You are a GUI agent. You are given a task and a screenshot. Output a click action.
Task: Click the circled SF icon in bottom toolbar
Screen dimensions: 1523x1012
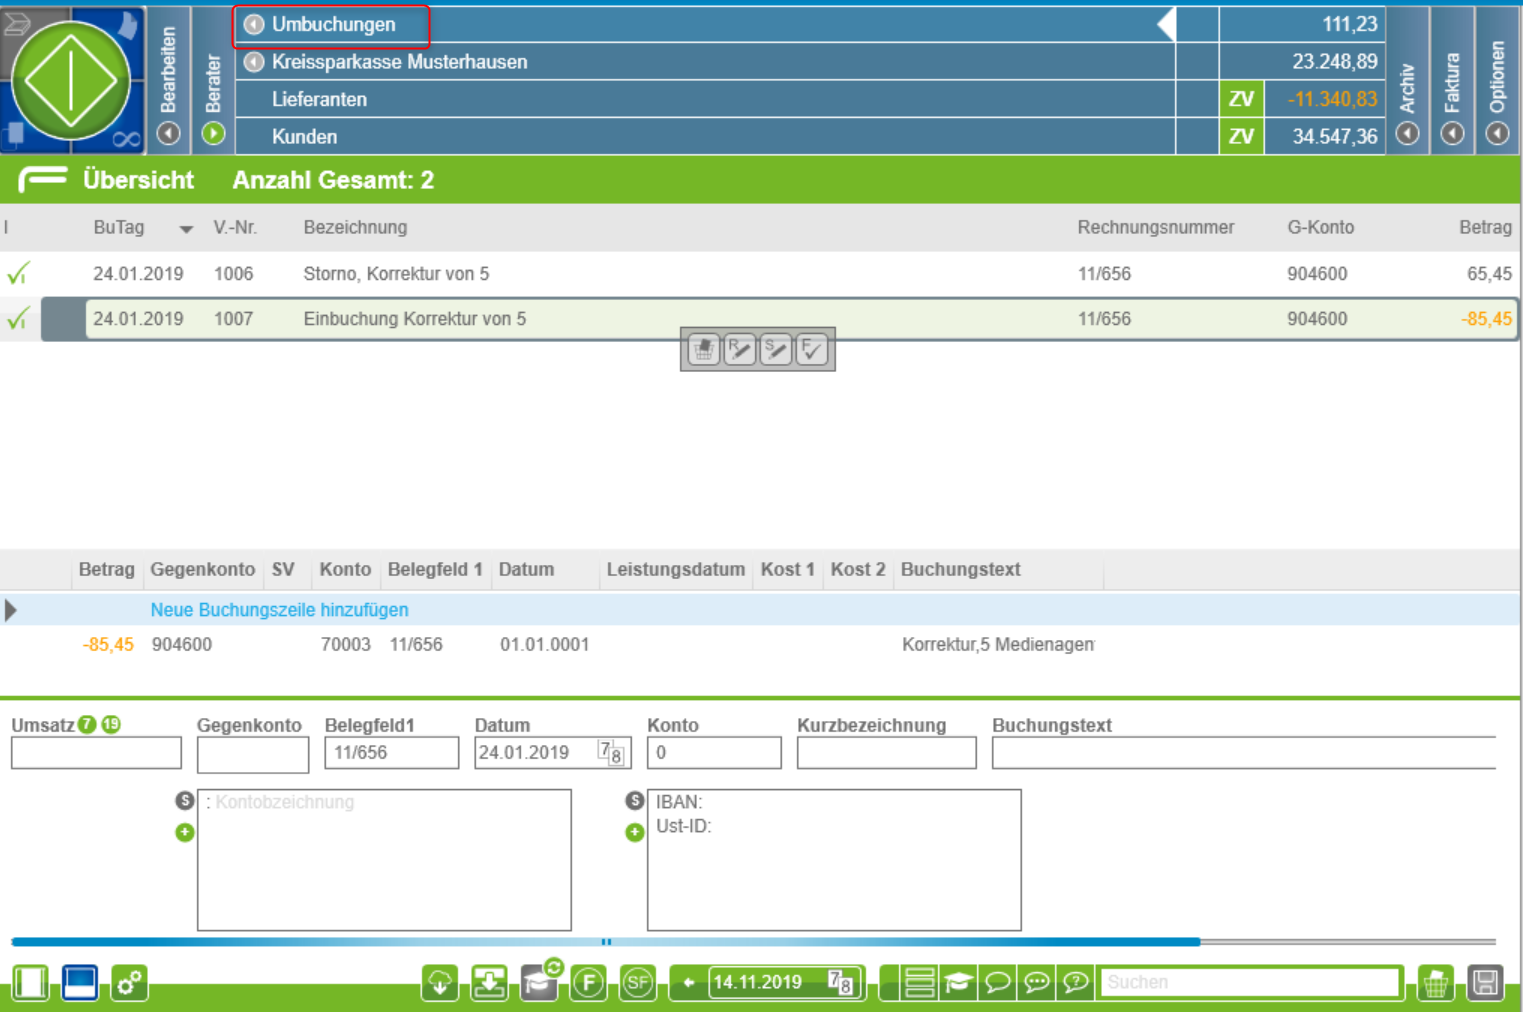(637, 982)
